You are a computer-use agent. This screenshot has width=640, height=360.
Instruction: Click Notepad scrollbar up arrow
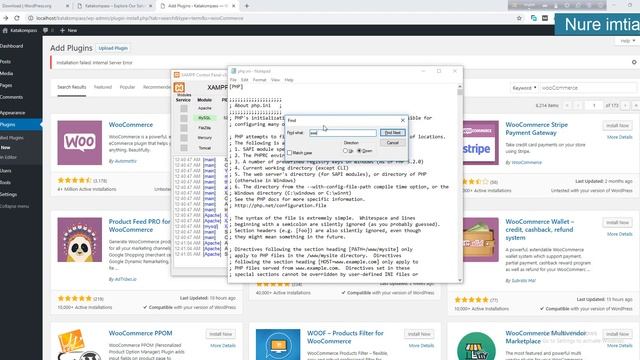click(460, 87)
